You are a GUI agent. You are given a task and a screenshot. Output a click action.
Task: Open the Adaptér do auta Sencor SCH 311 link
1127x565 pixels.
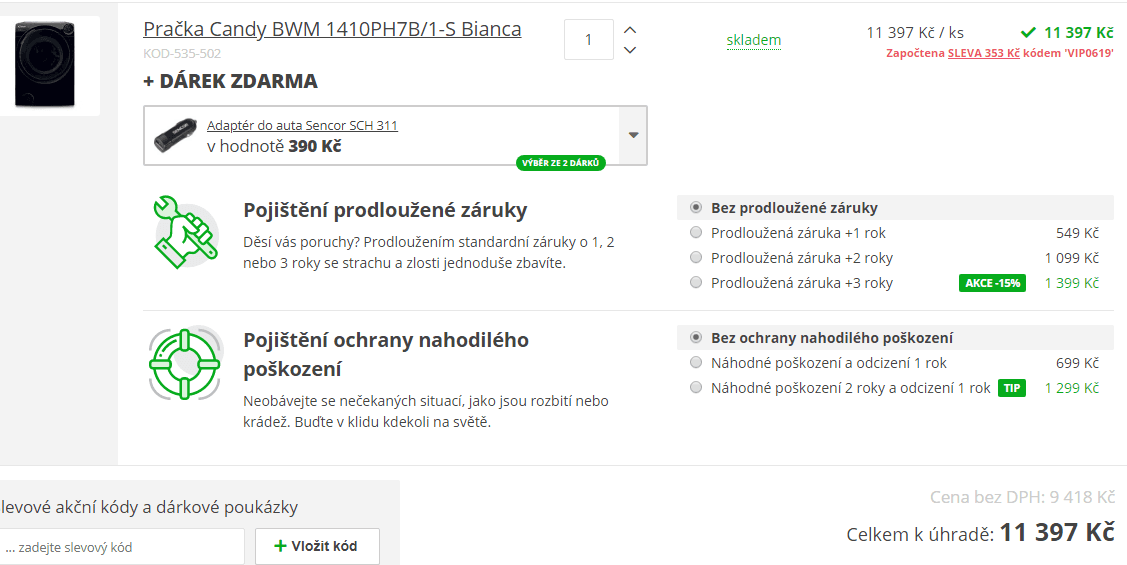(x=302, y=126)
